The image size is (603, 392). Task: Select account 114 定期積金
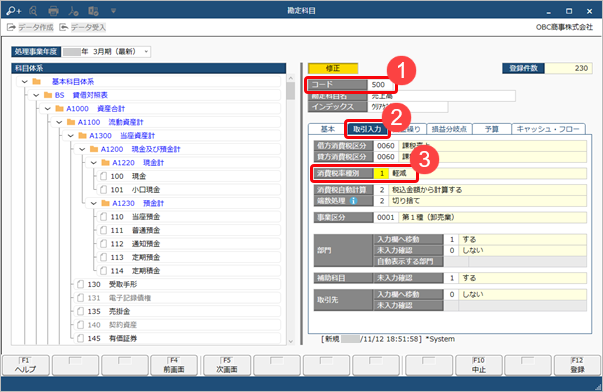point(188,270)
